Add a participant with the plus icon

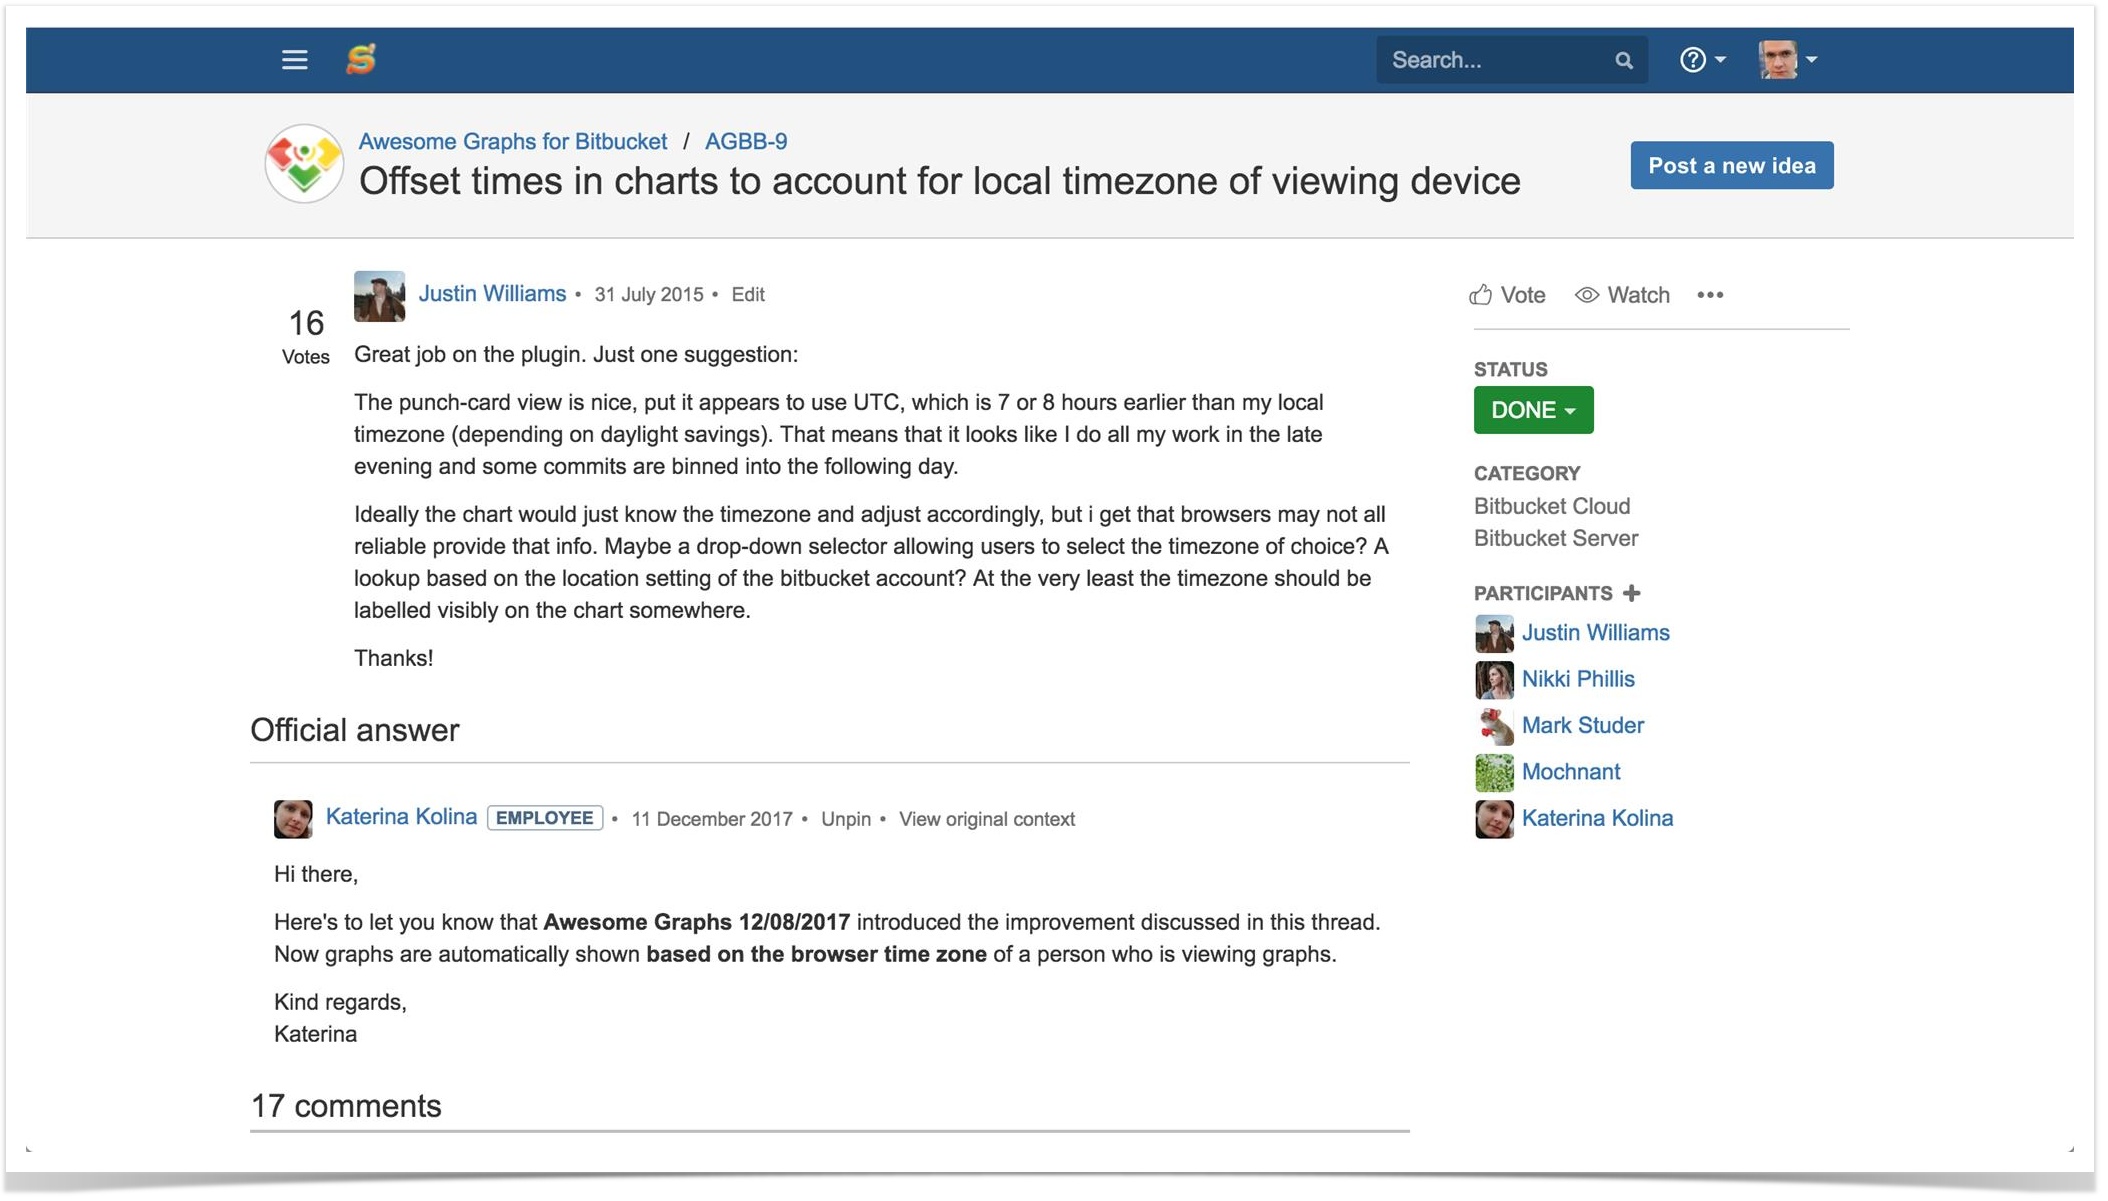[1632, 593]
